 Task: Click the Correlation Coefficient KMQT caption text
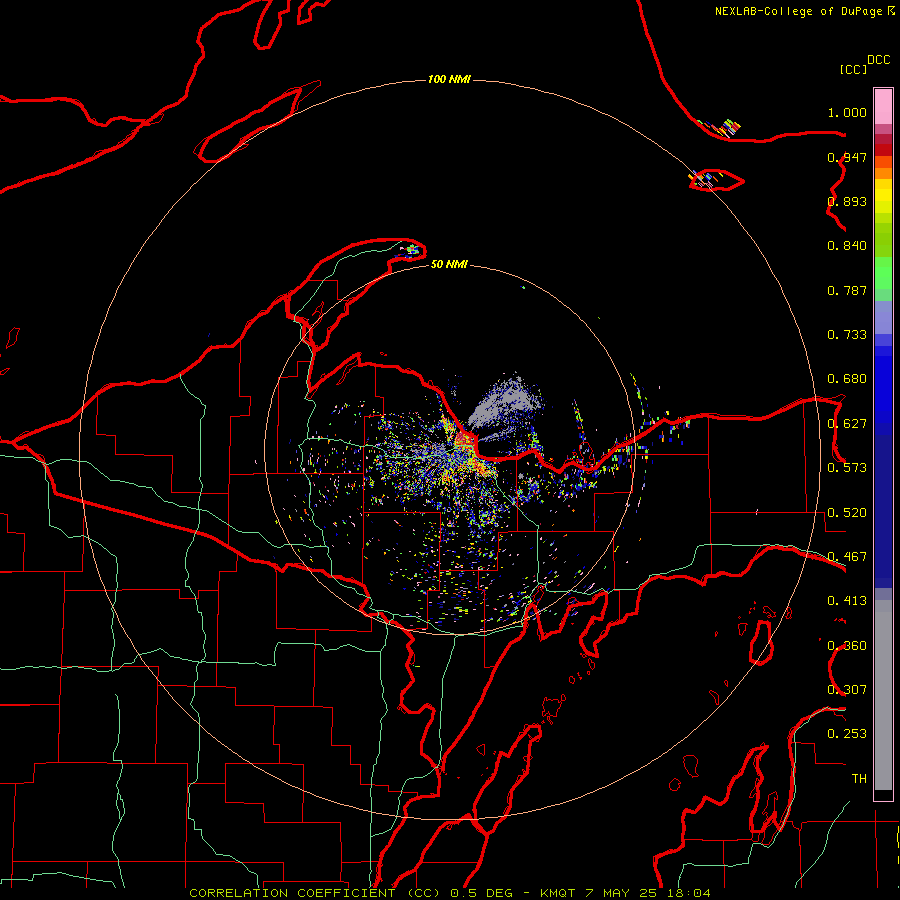[449, 893]
